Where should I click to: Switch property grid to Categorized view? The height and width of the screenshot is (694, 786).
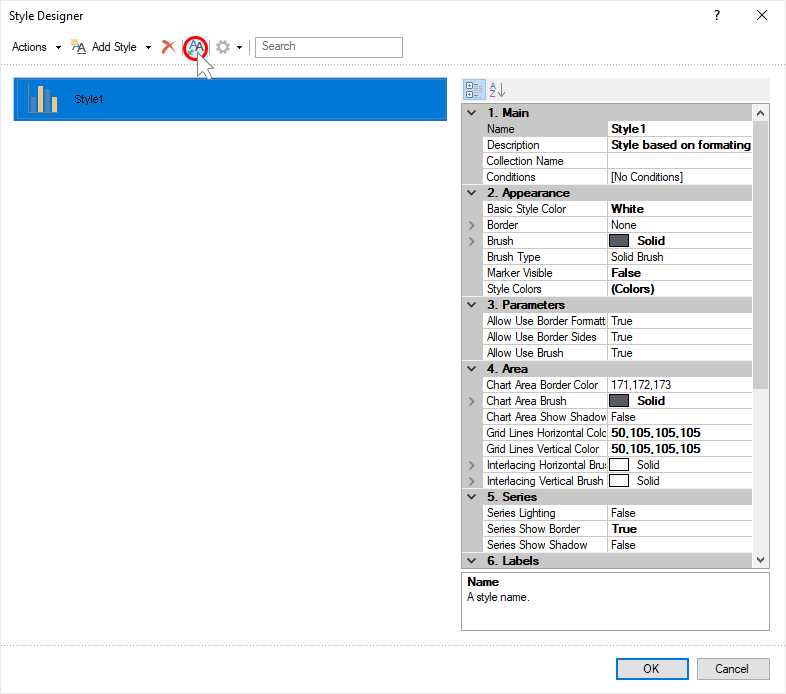(x=475, y=90)
